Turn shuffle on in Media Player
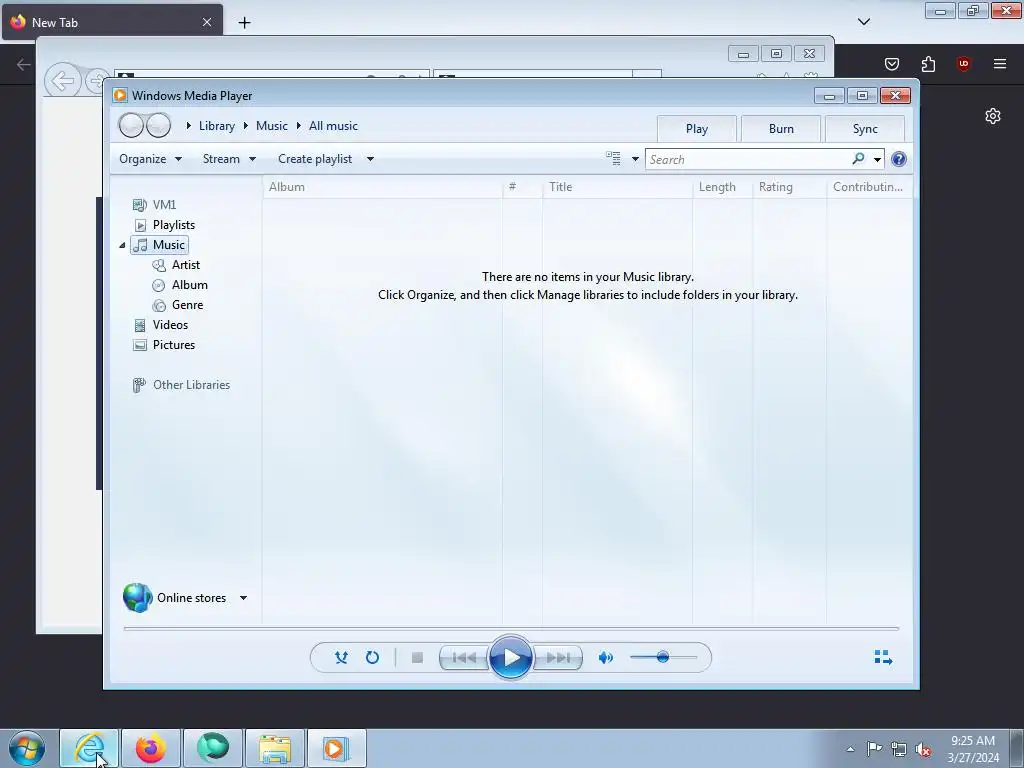The width and height of the screenshot is (1024, 768). pos(341,658)
